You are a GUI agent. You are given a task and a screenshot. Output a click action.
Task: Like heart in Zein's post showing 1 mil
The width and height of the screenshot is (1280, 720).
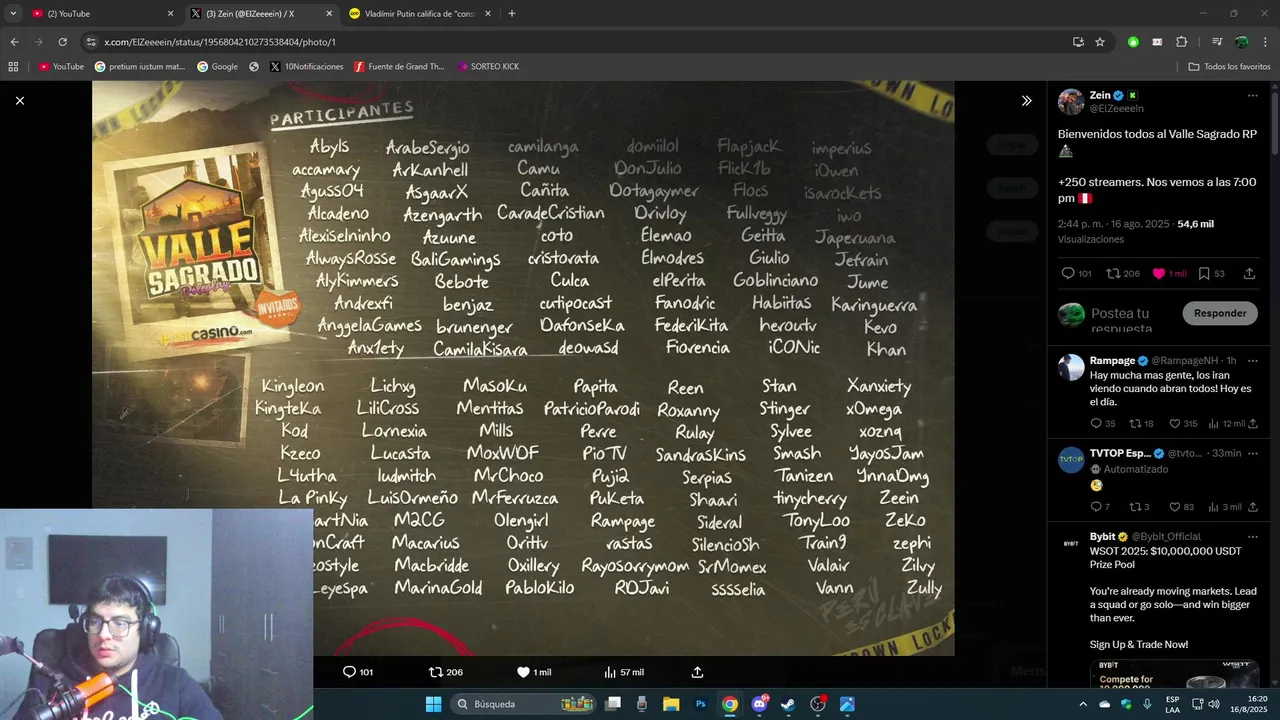tap(1159, 273)
